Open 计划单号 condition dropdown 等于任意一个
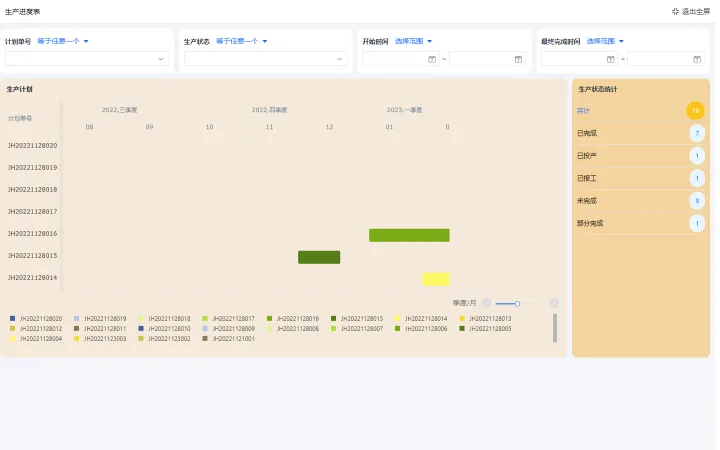The height and width of the screenshot is (450, 720). click(x=63, y=41)
